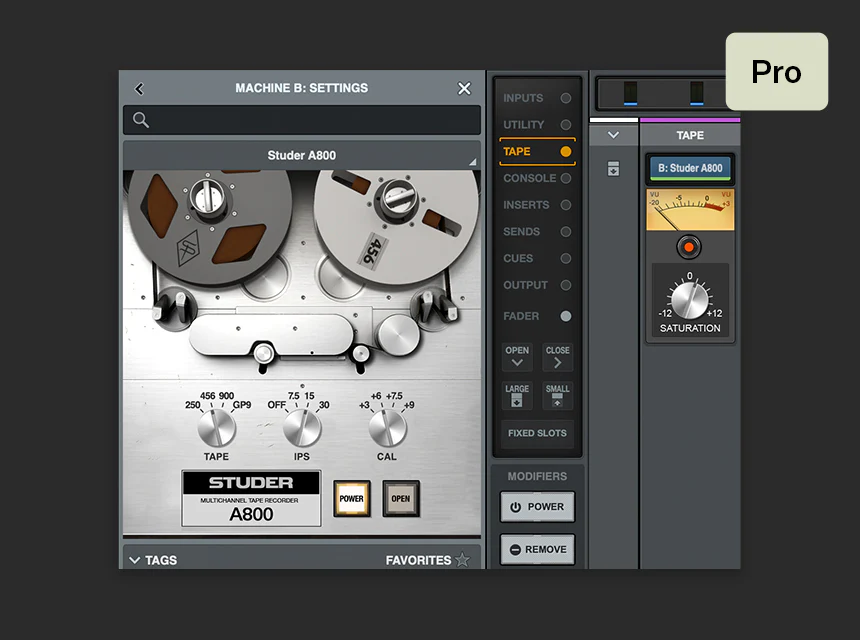Click the first channel meter indicator
The image size is (860, 640).
pyautogui.click(x=631, y=93)
